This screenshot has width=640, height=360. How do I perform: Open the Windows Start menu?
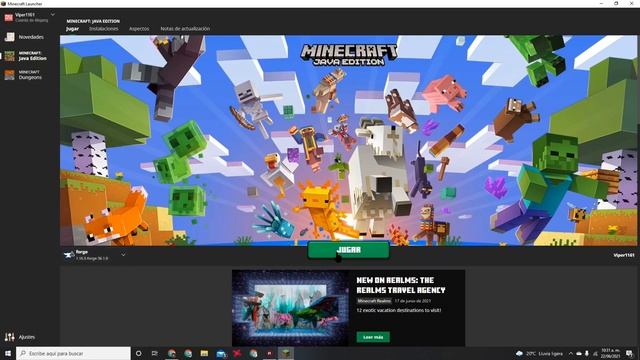pos(8,353)
